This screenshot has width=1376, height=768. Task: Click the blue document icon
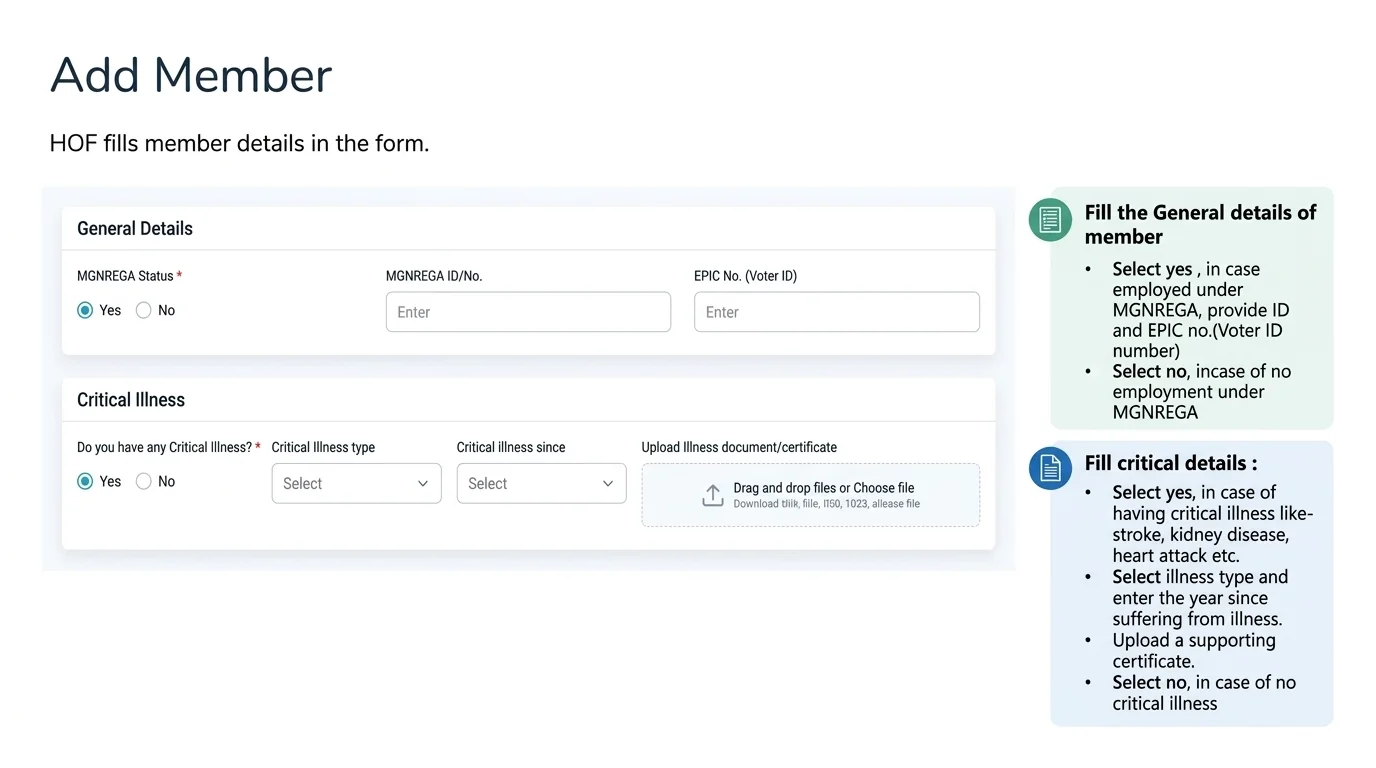point(1050,468)
